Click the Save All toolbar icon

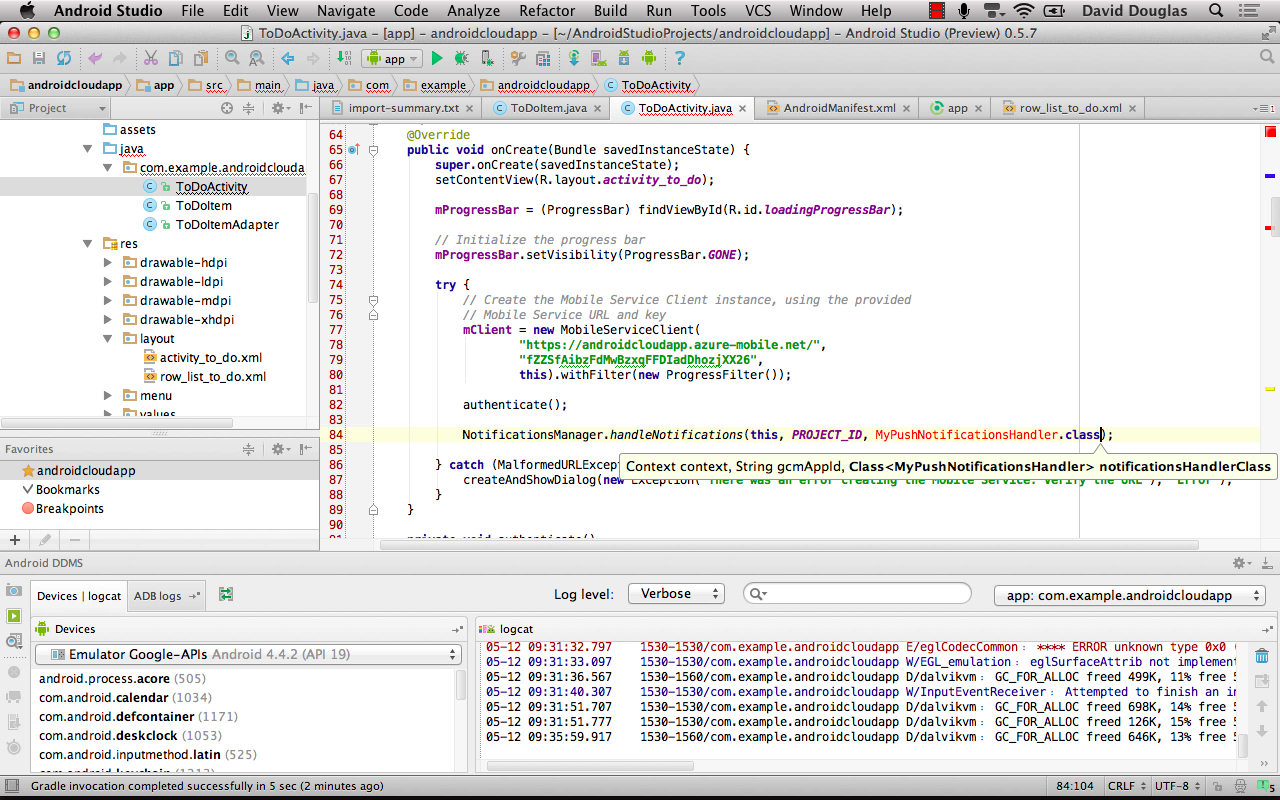[x=39, y=58]
